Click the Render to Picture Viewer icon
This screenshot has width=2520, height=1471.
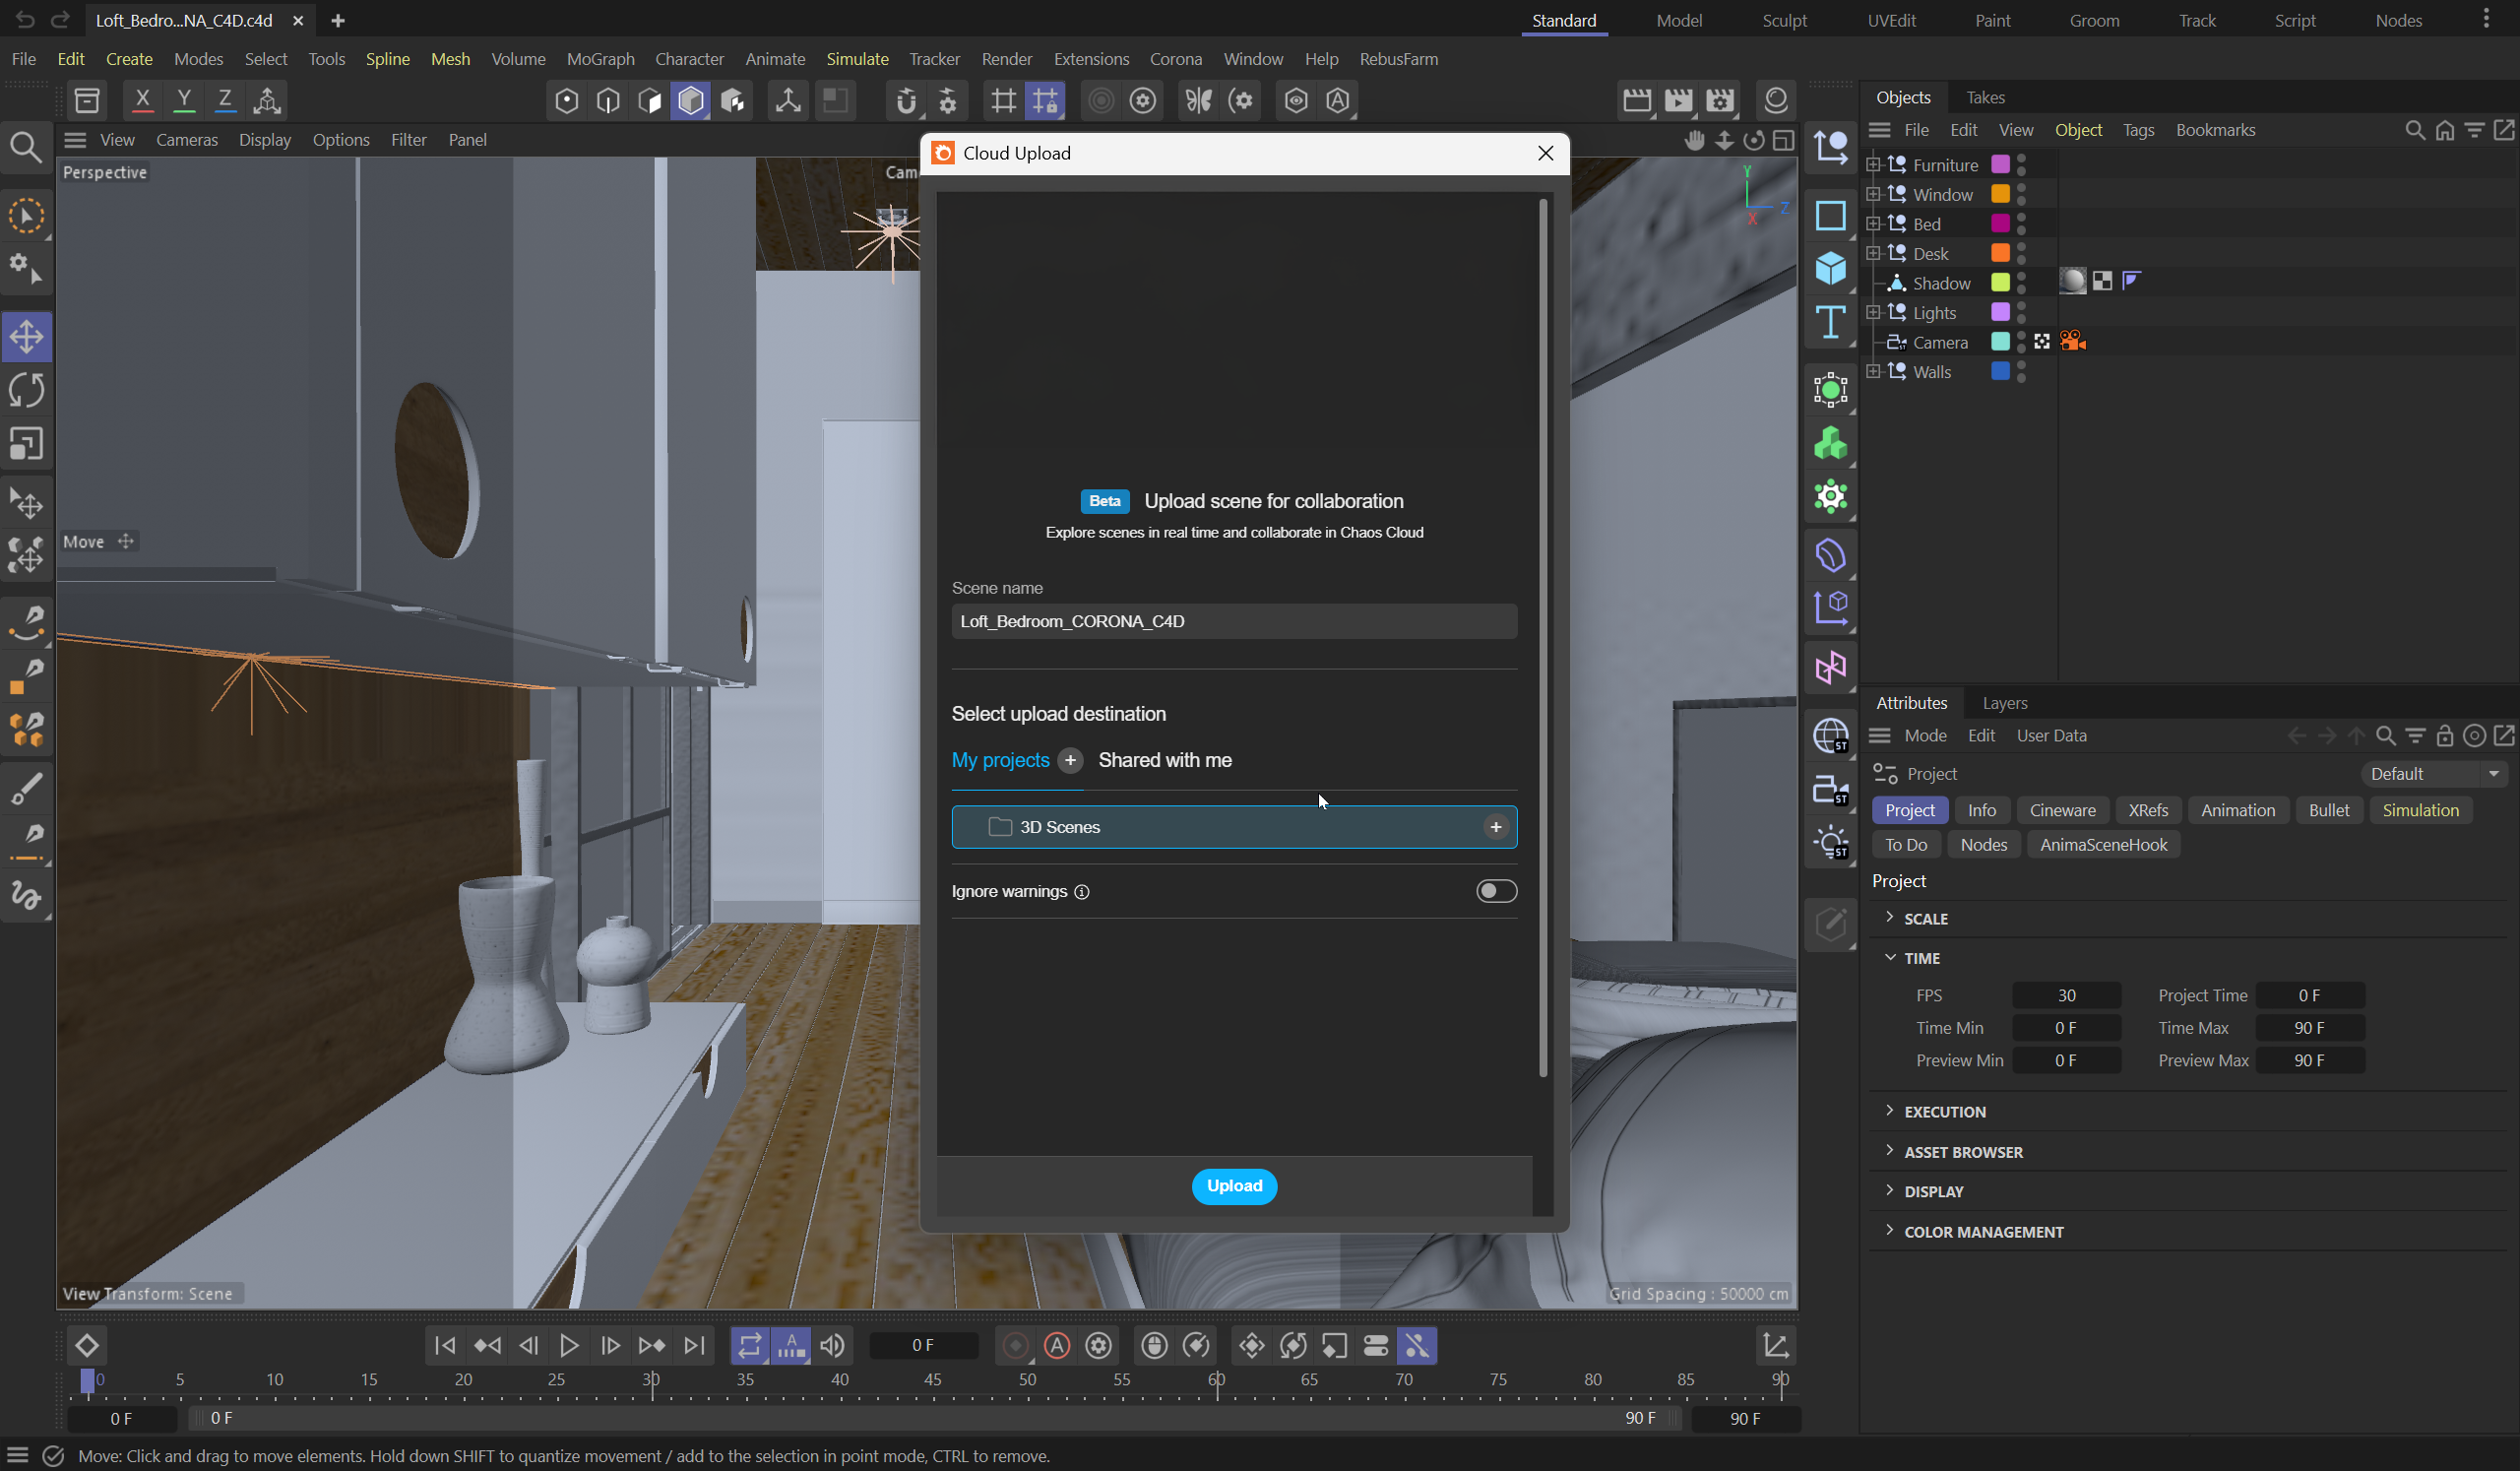1679,100
